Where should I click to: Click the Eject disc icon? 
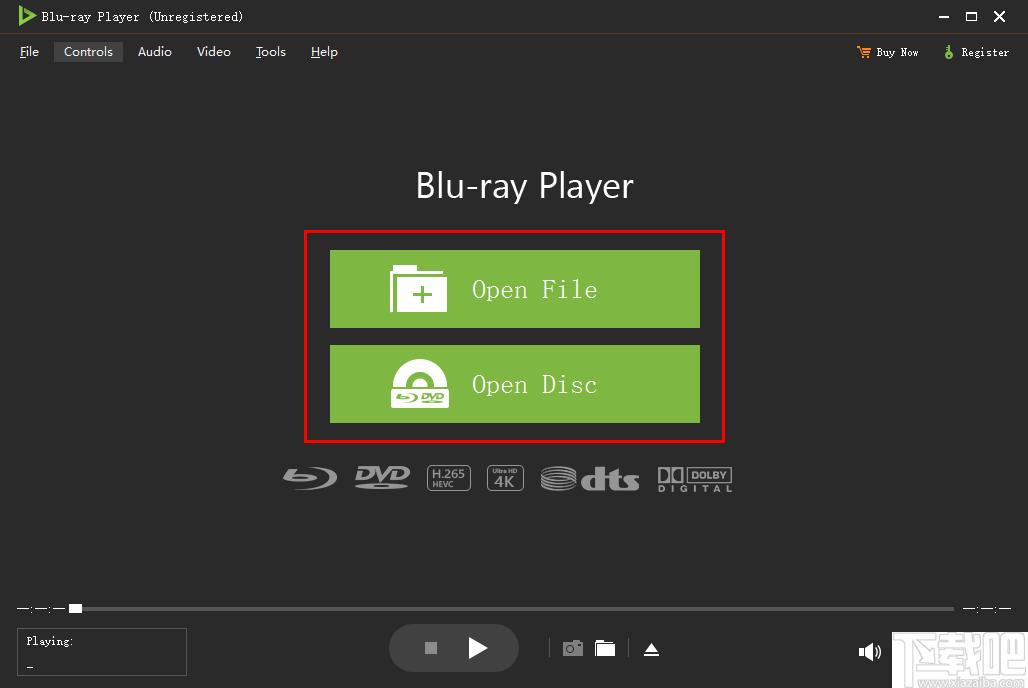651,649
